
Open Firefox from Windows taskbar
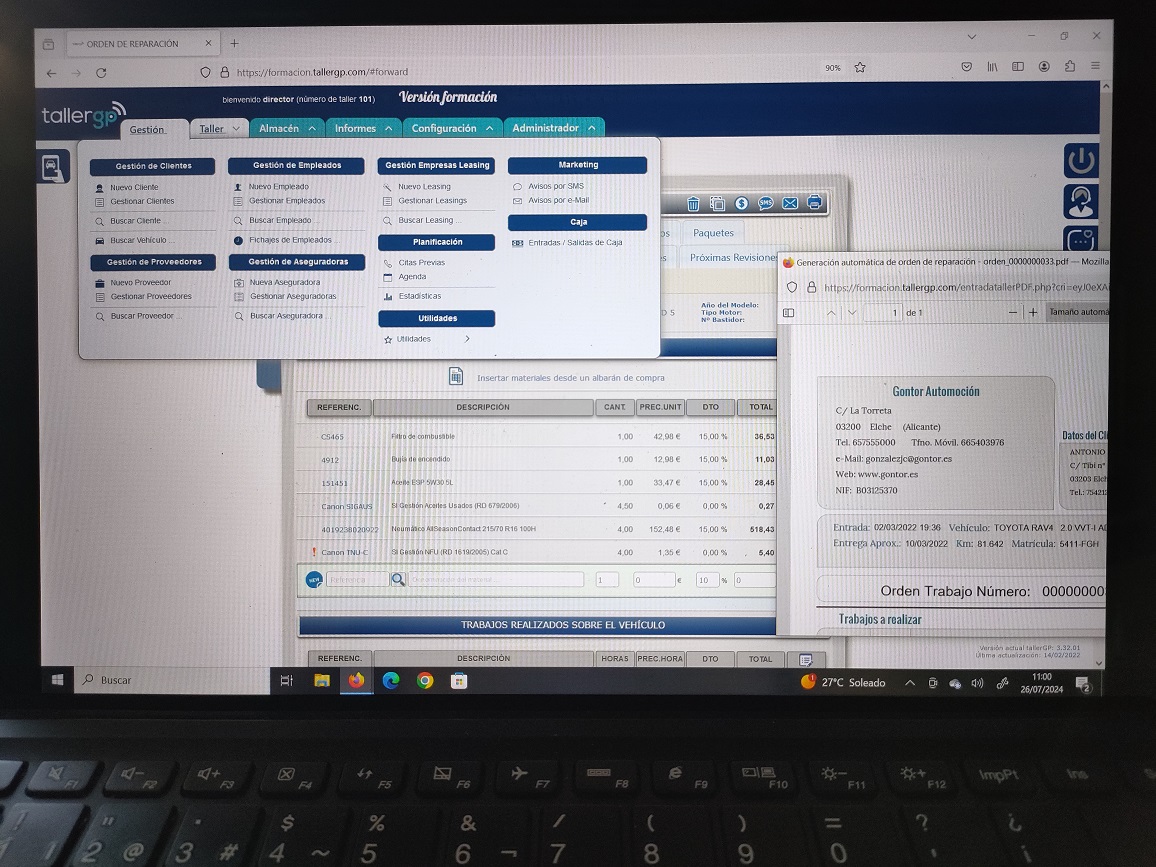pos(356,680)
